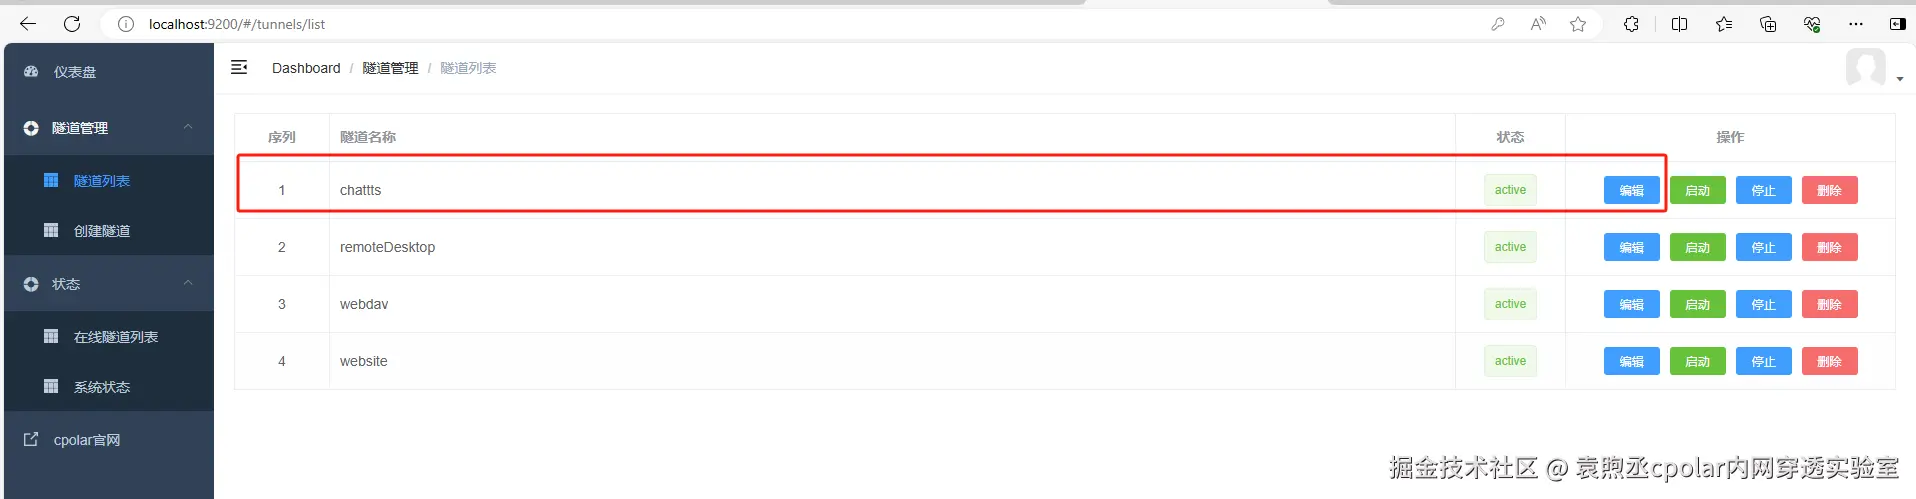
Task: Click the Dashboard breadcrumb link
Action: coord(306,68)
